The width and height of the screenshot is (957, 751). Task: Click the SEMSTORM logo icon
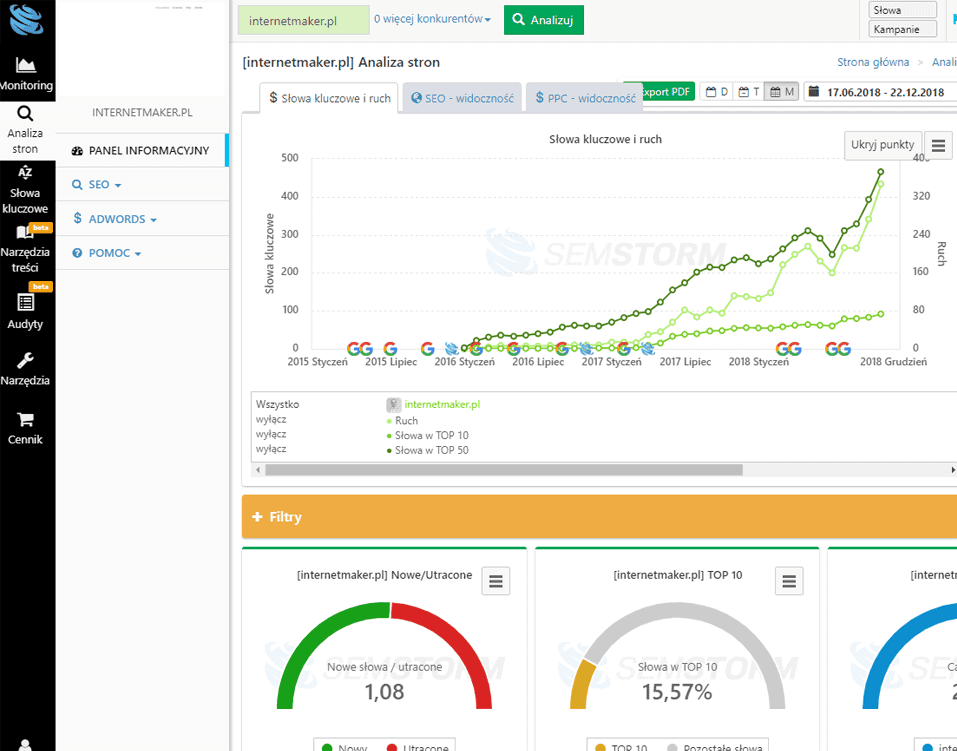click(x=26, y=20)
